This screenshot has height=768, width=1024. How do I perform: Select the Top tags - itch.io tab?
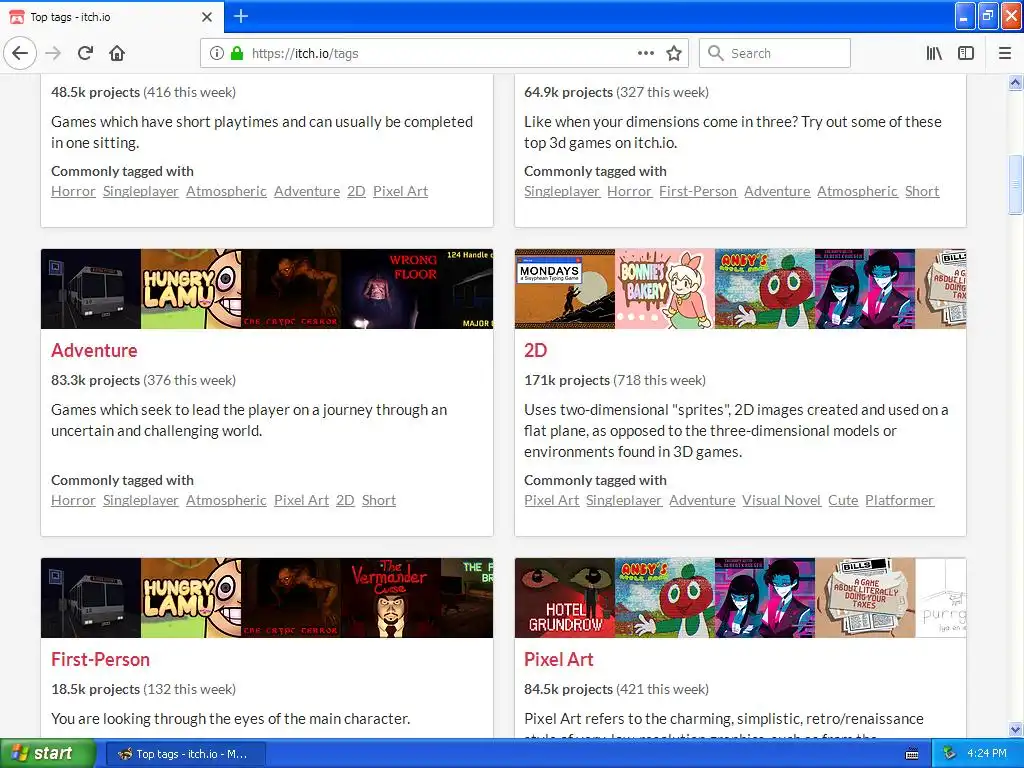111,17
